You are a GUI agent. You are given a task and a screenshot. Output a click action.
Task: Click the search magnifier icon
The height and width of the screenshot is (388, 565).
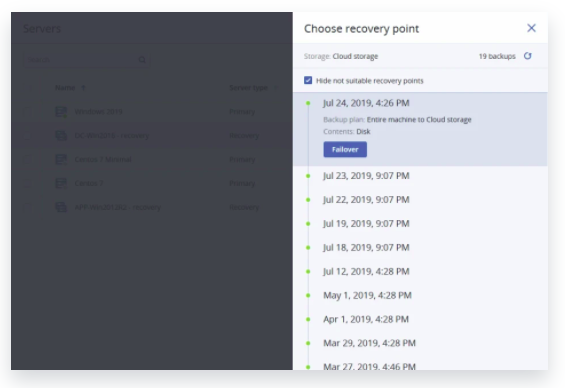(x=142, y=59)
